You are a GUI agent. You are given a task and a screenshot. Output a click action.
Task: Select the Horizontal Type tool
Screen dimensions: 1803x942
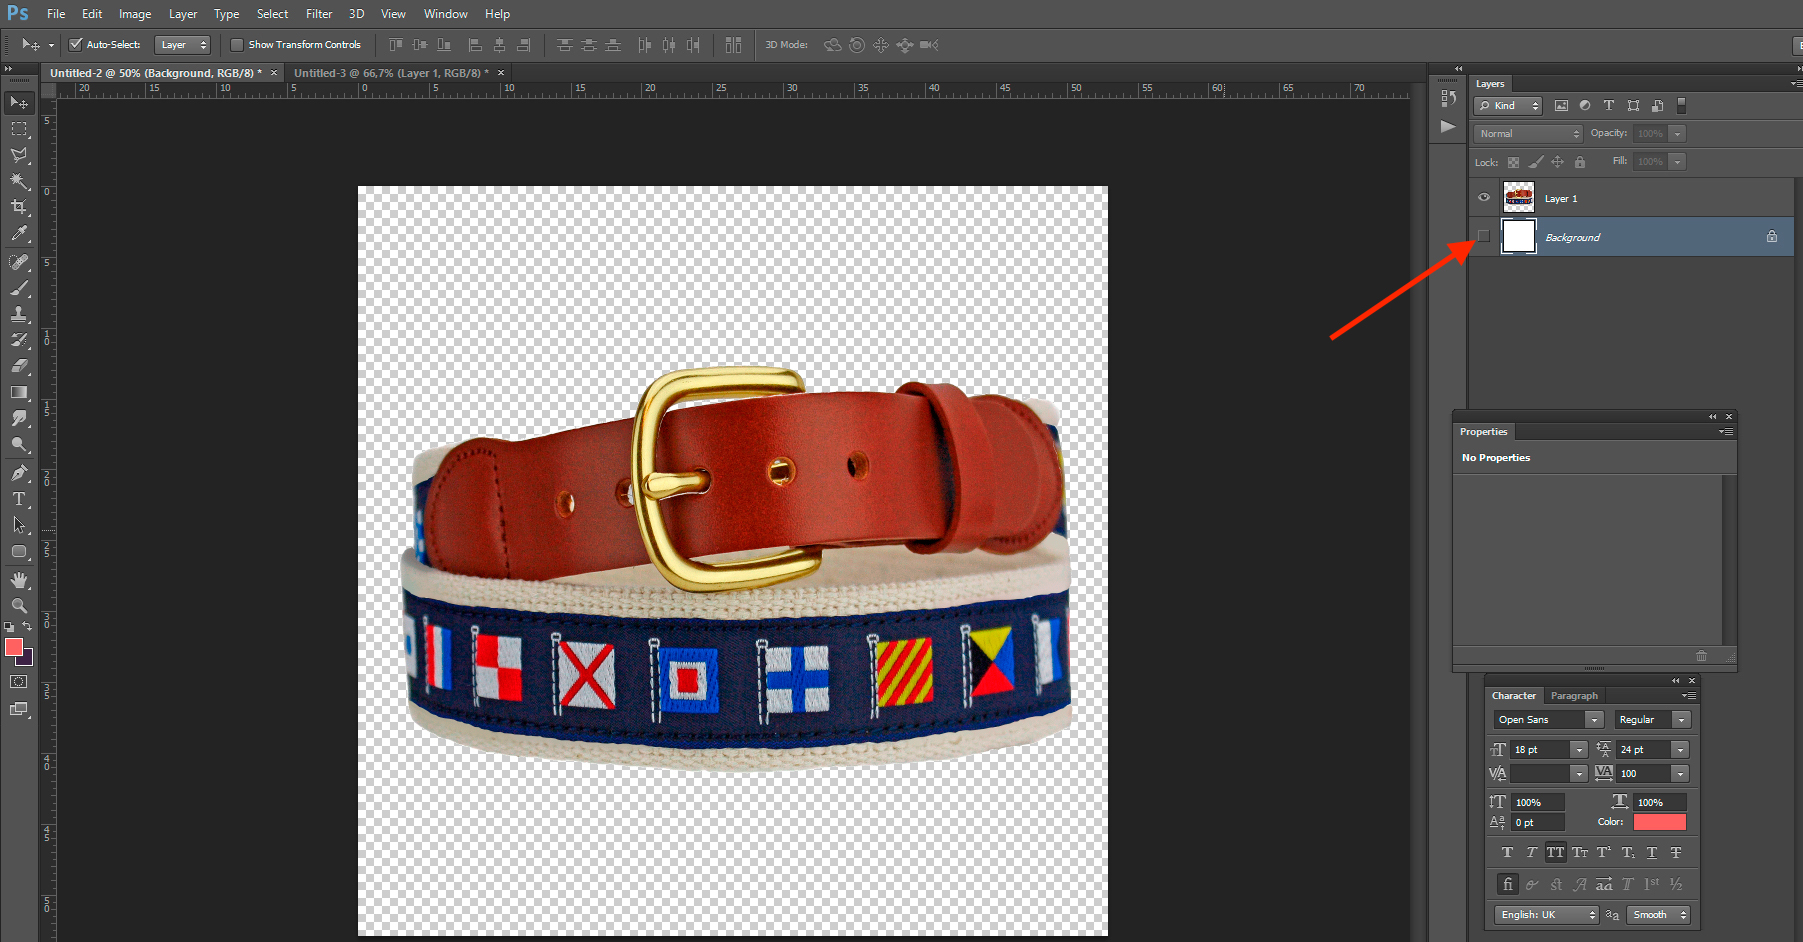click(19, 499)
